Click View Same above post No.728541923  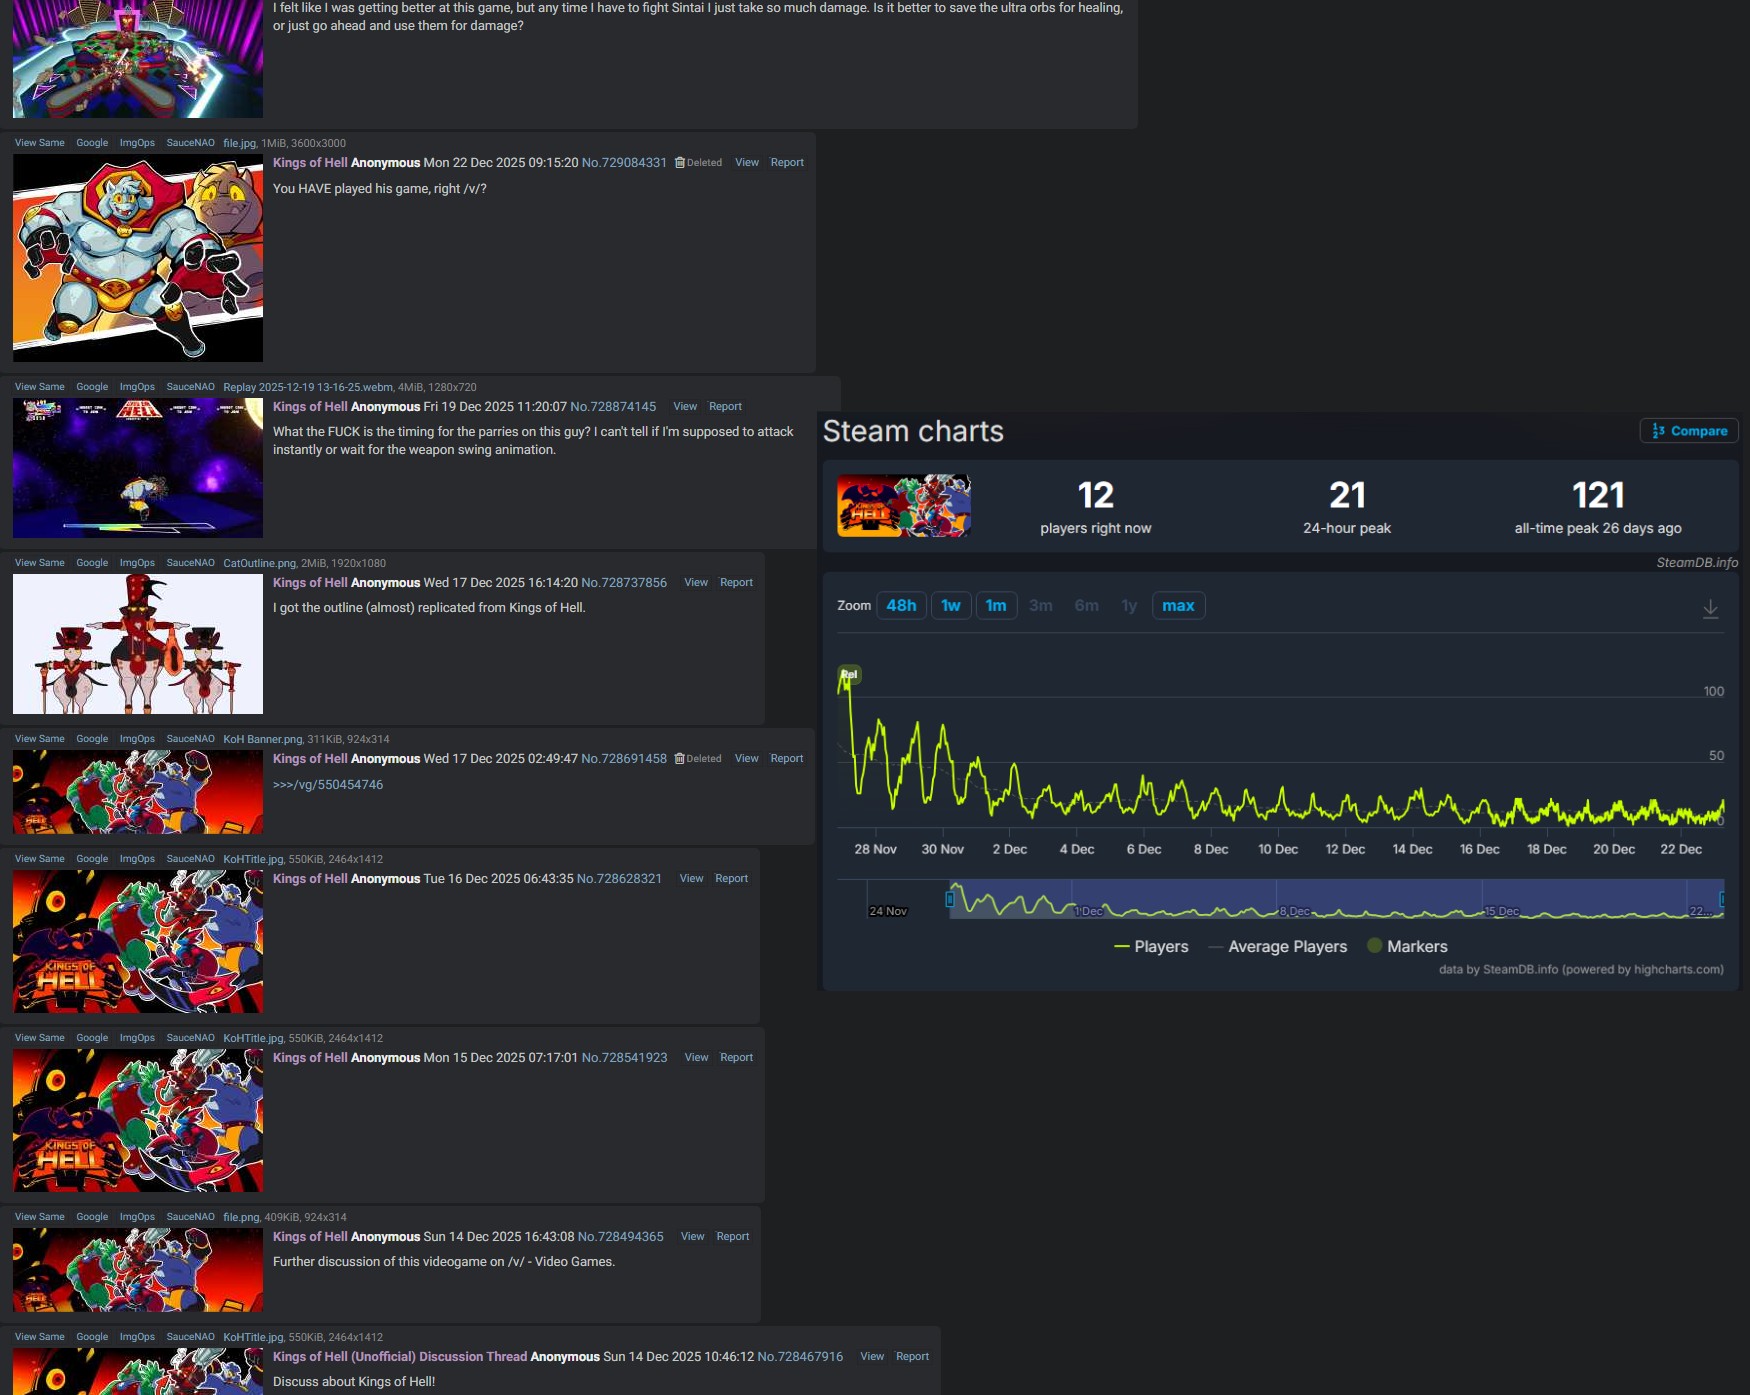40,1038
